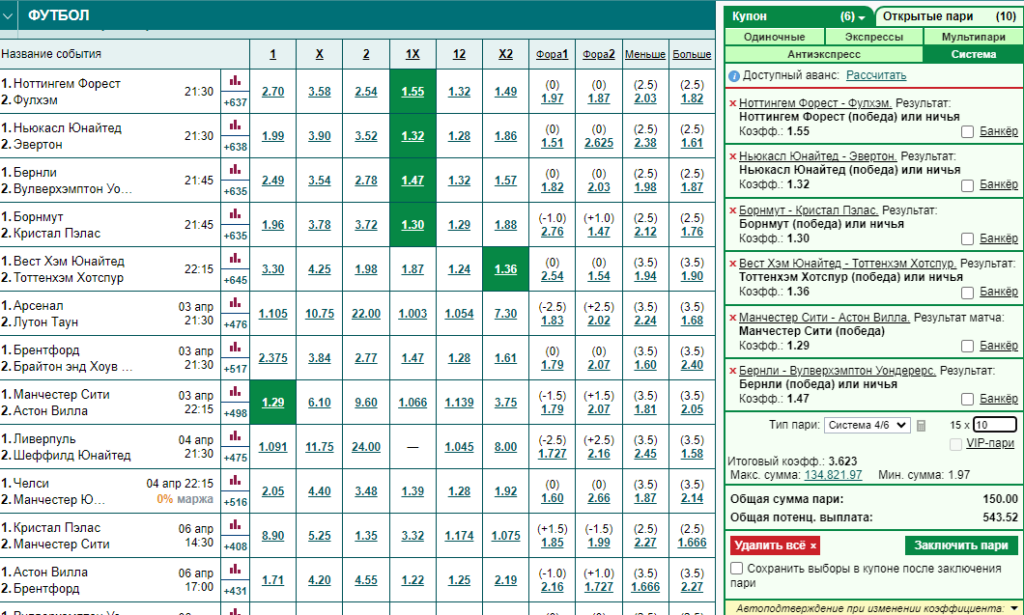This screenshot has height=615, width=1024.
Task: Toggle Банкер for Newcastle United – Everton
Action: click(967, 185)
